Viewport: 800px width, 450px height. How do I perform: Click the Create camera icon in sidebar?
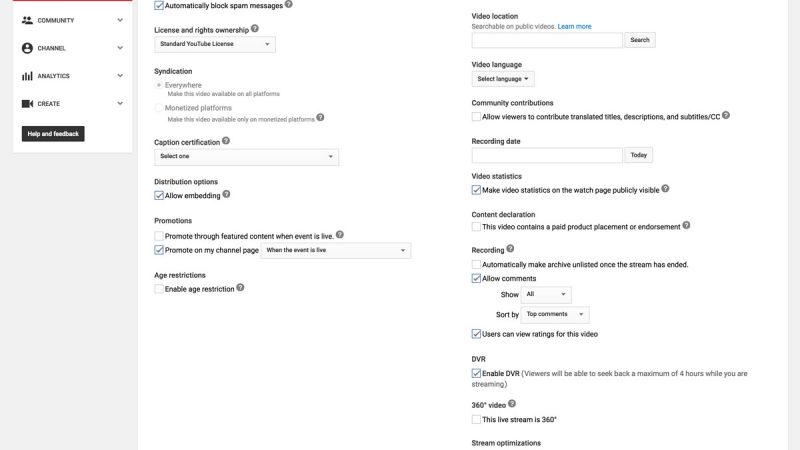[x=27, y=103]
